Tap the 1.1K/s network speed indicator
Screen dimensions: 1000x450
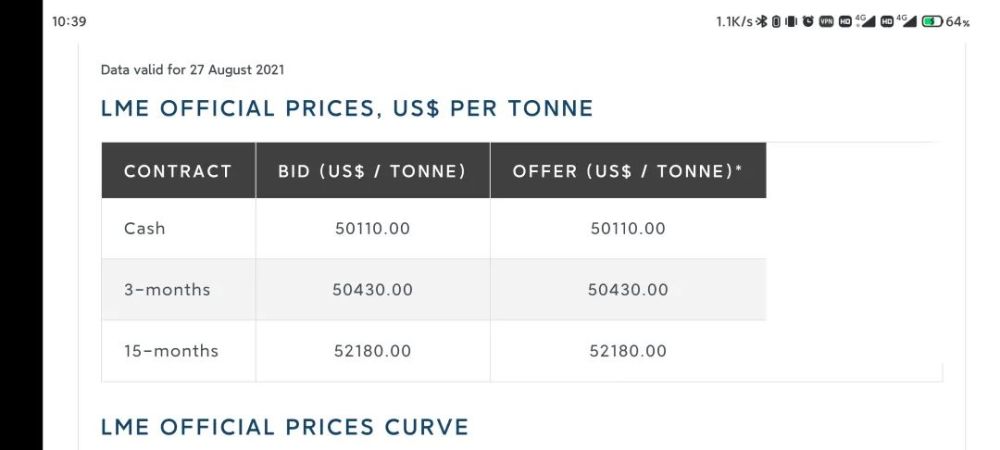tap(734, 22)
